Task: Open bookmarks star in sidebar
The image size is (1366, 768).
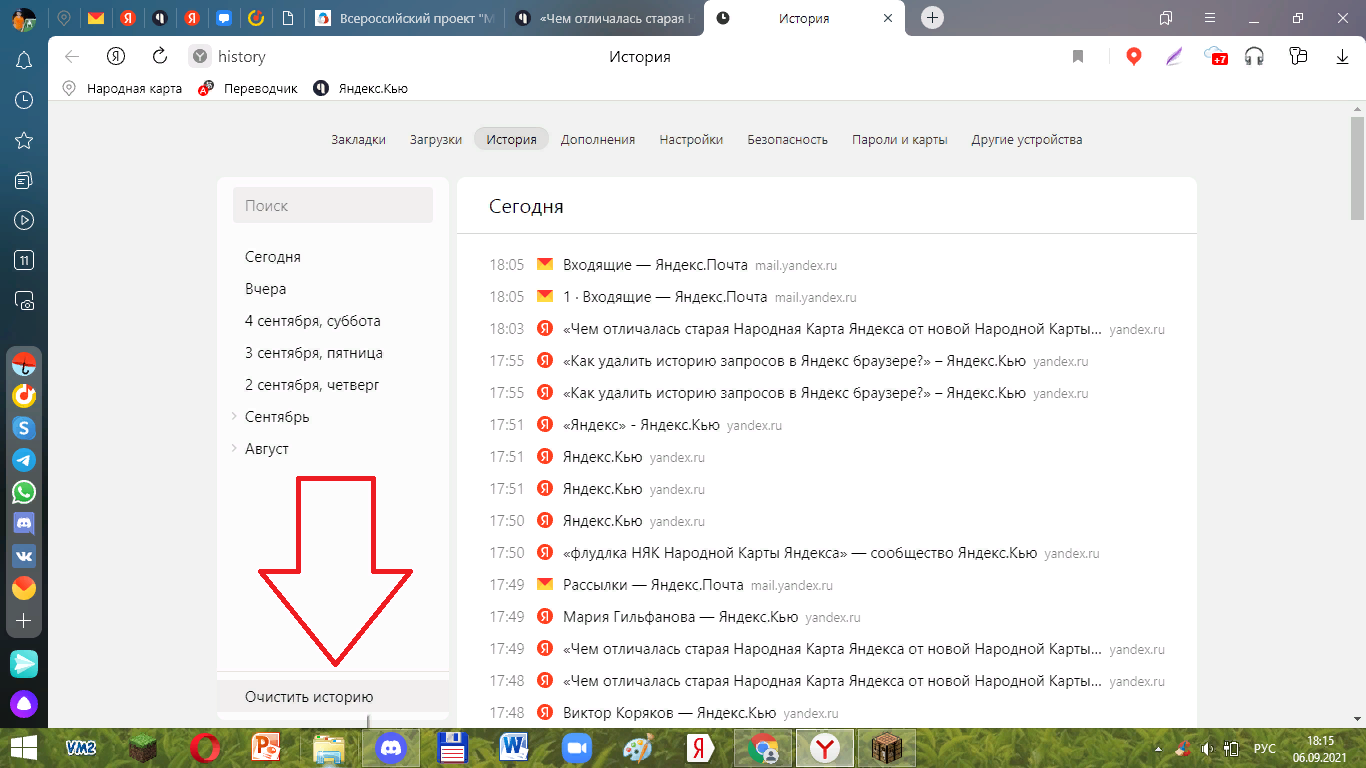Action: click(x=24, y=140)
